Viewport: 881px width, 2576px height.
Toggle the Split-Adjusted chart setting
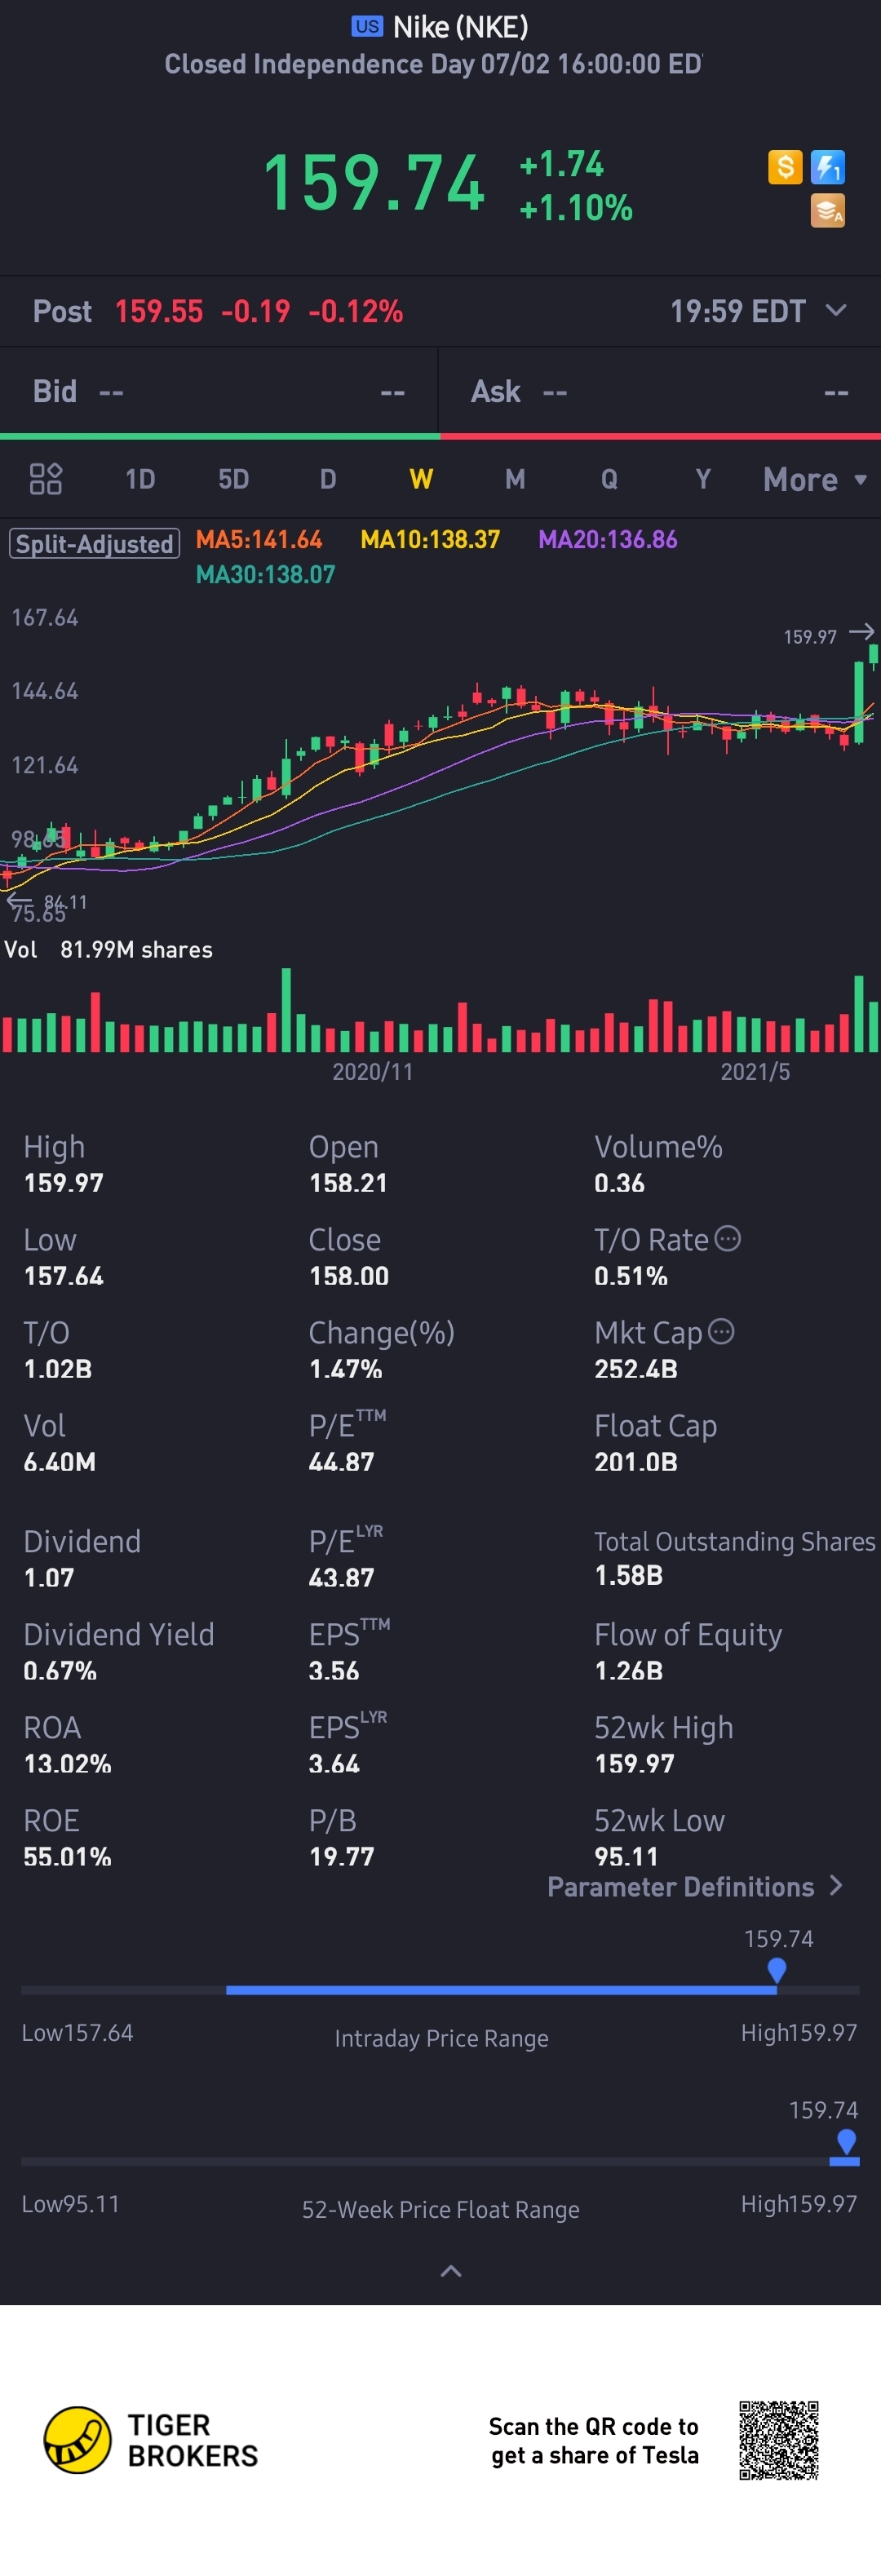point(95,544)
